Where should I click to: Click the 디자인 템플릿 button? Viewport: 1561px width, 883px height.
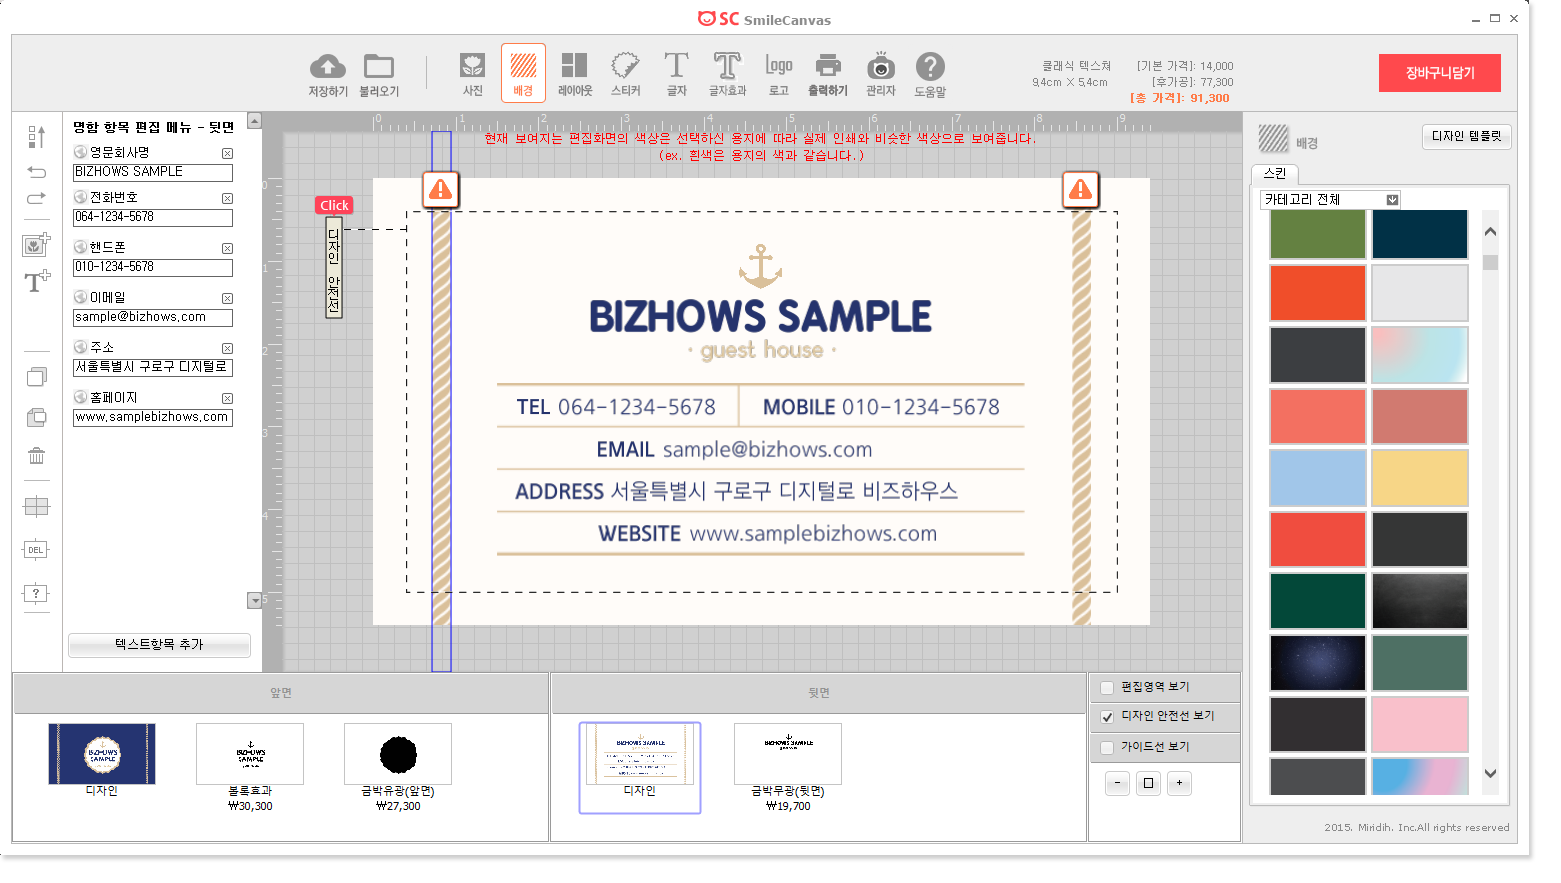[x=1466, y=137]
